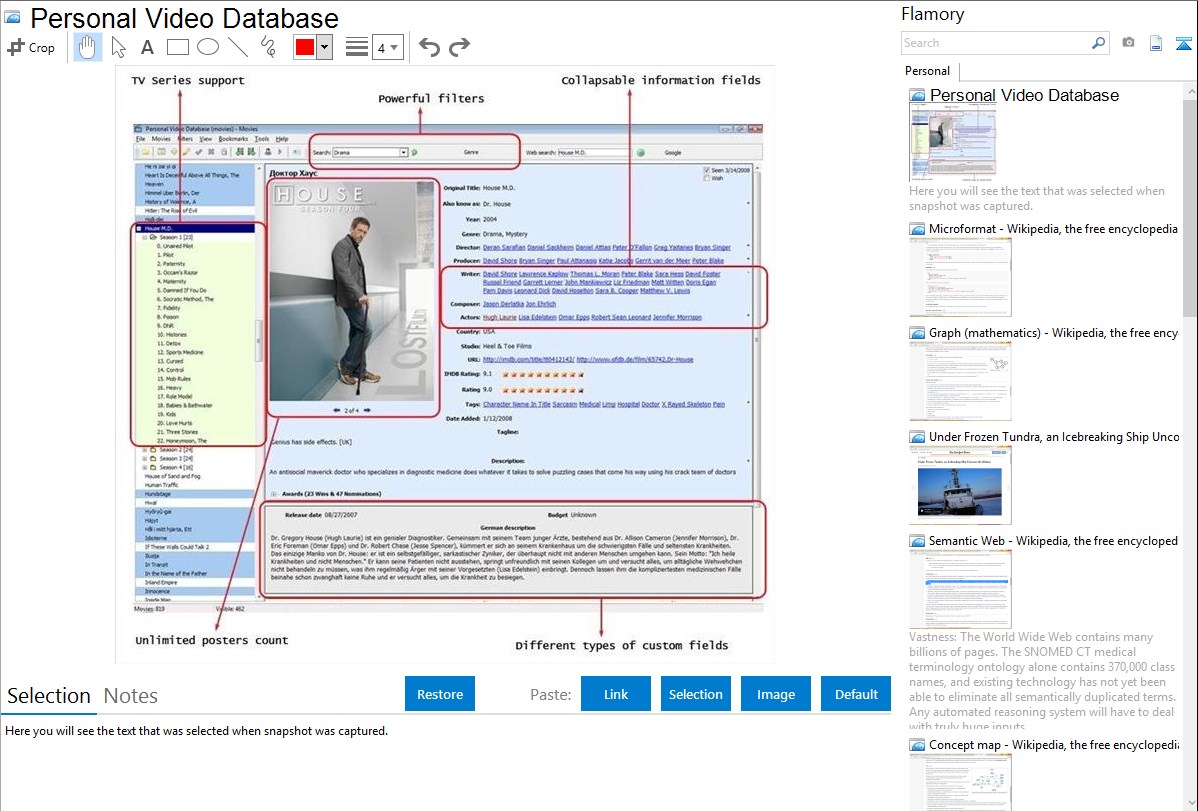Image resolution: width=1198 pixels, height=811 pixels.
Task: Click the Default paste button
Action: (x=856, y=694)
